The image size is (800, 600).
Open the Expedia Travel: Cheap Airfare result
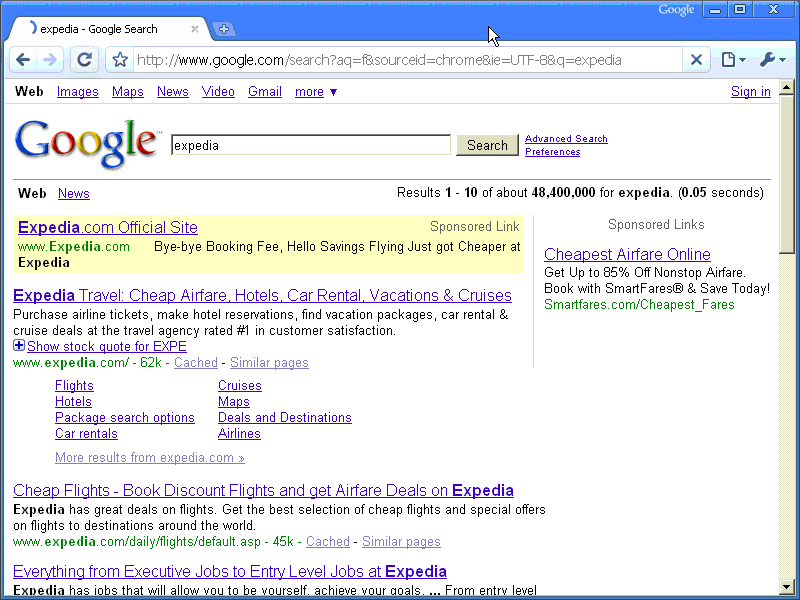262,295
